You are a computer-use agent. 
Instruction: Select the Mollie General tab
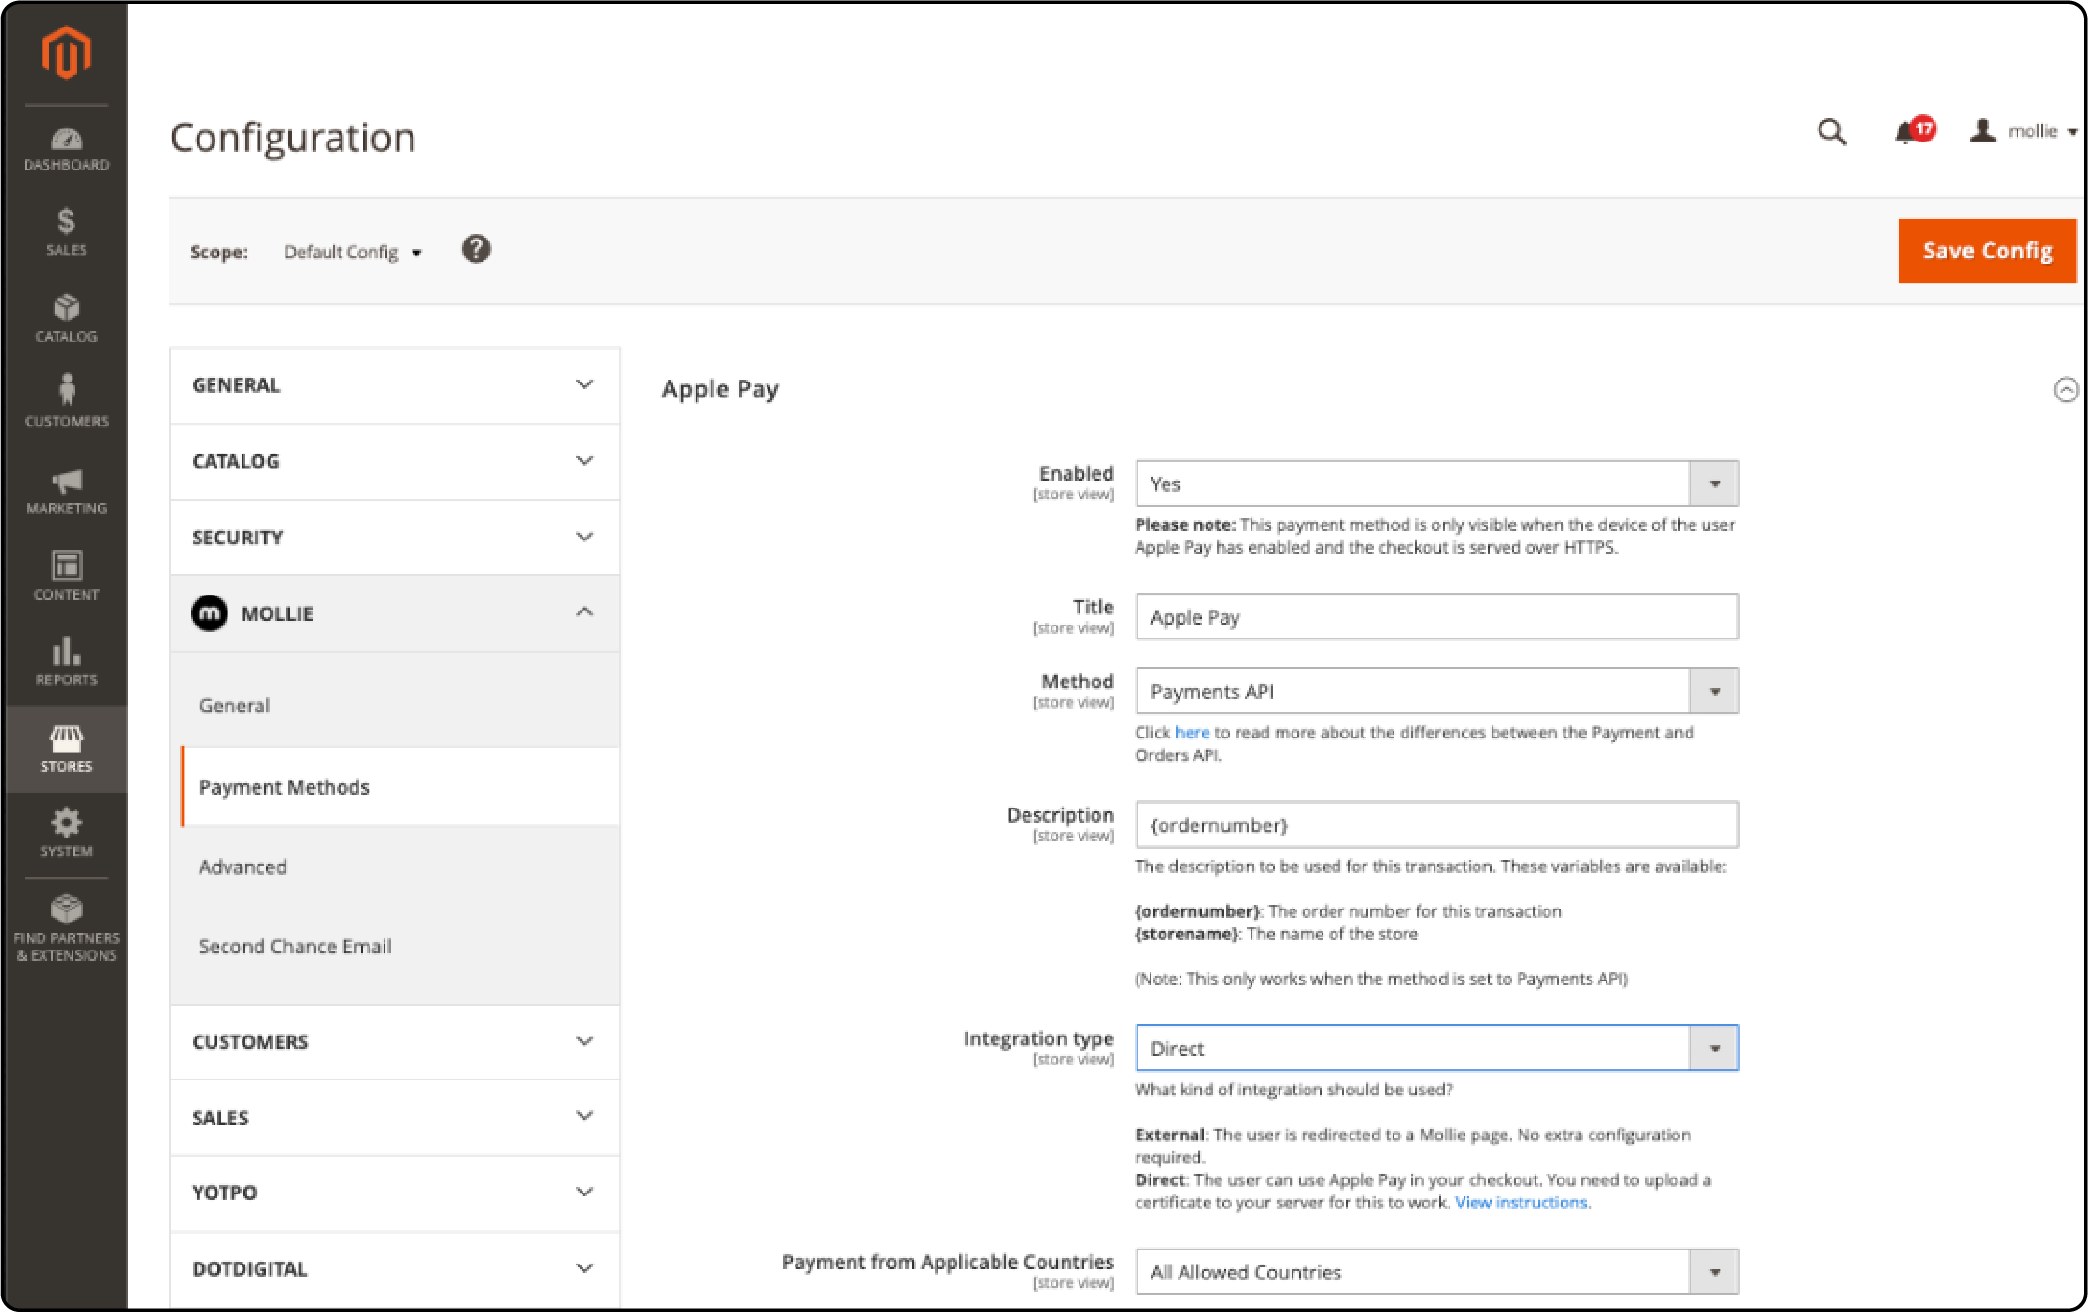[234, 705]
